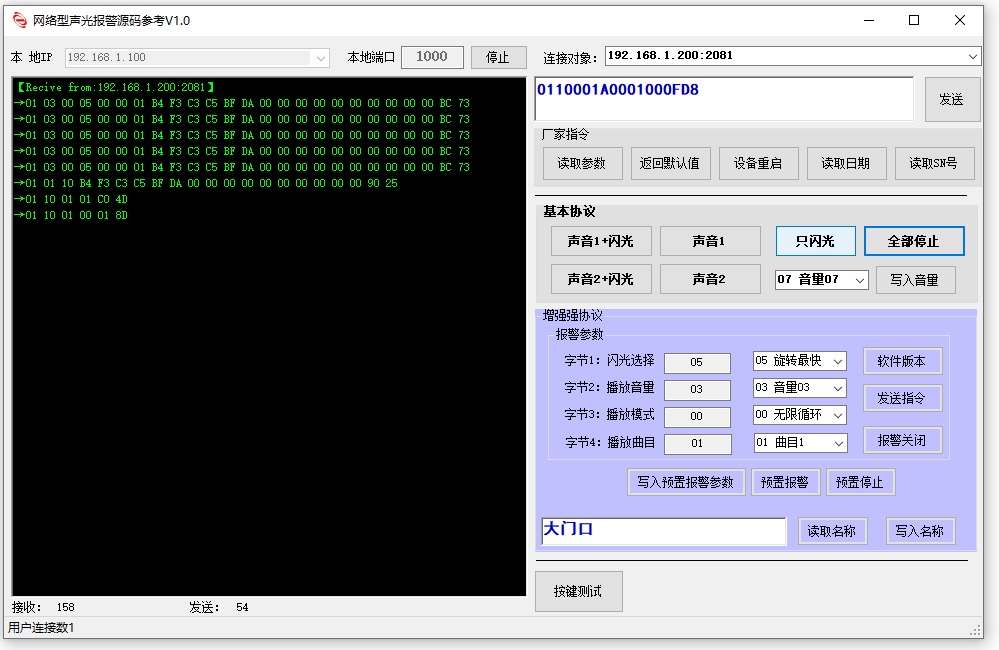Click the 停止 button next to local port
The width and height of the screenshot is (999, 650).
498,57
